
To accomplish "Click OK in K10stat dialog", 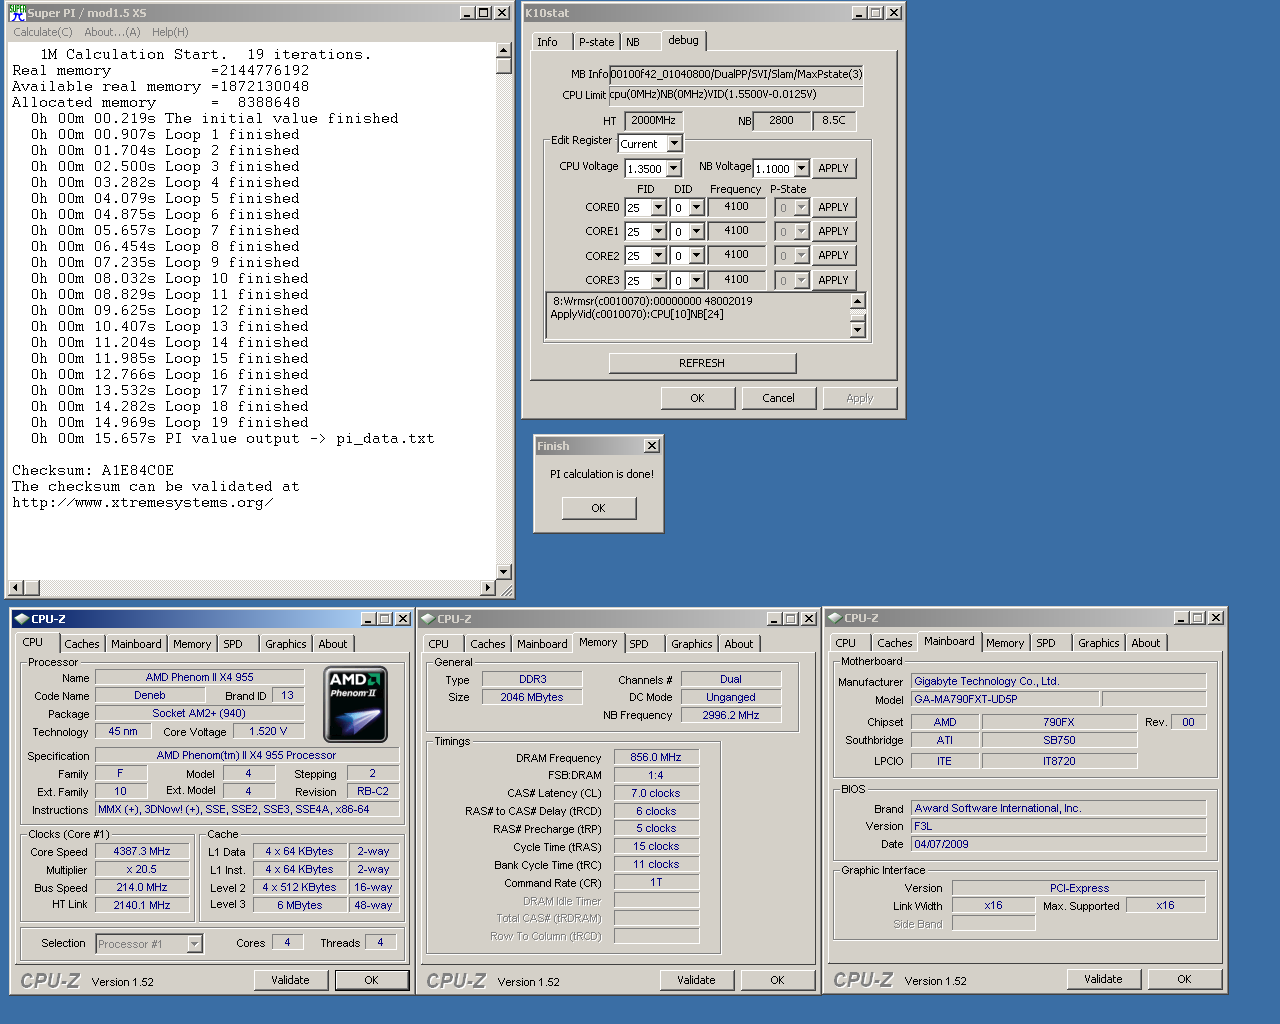I will (697, 398).
